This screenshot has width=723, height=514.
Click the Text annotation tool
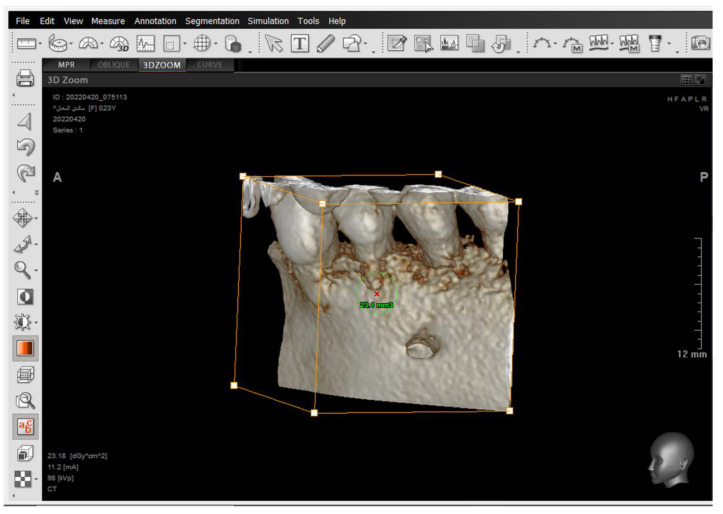pos(300,44)
